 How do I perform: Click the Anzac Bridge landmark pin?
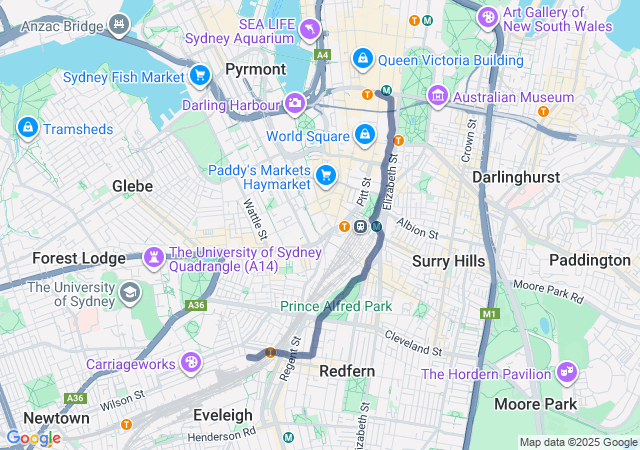coord(119,25)
